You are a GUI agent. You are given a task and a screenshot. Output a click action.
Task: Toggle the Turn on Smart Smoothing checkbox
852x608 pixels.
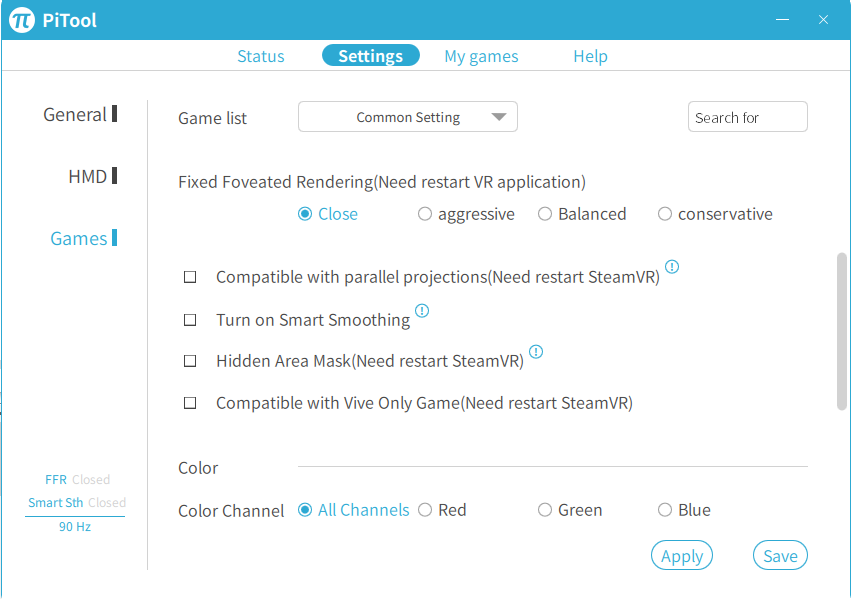point(190,320)
